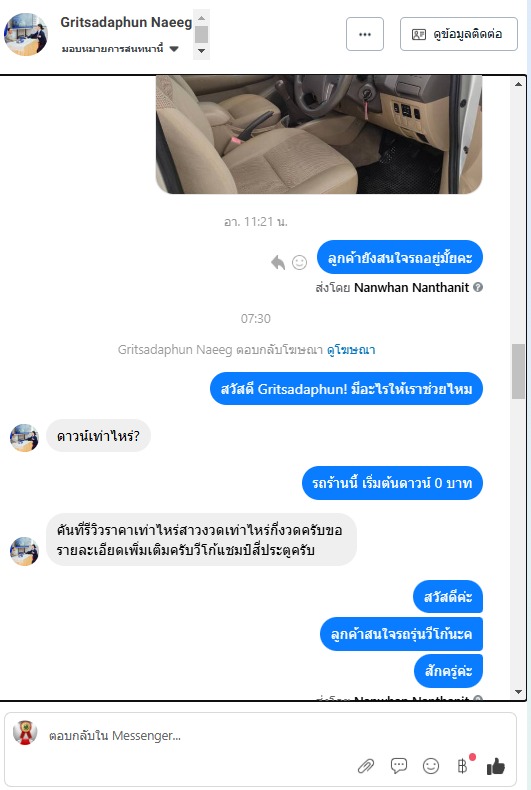This screenshot has height=790, width=531.
Task: Click the baht payment request icon
Action: 462,766
